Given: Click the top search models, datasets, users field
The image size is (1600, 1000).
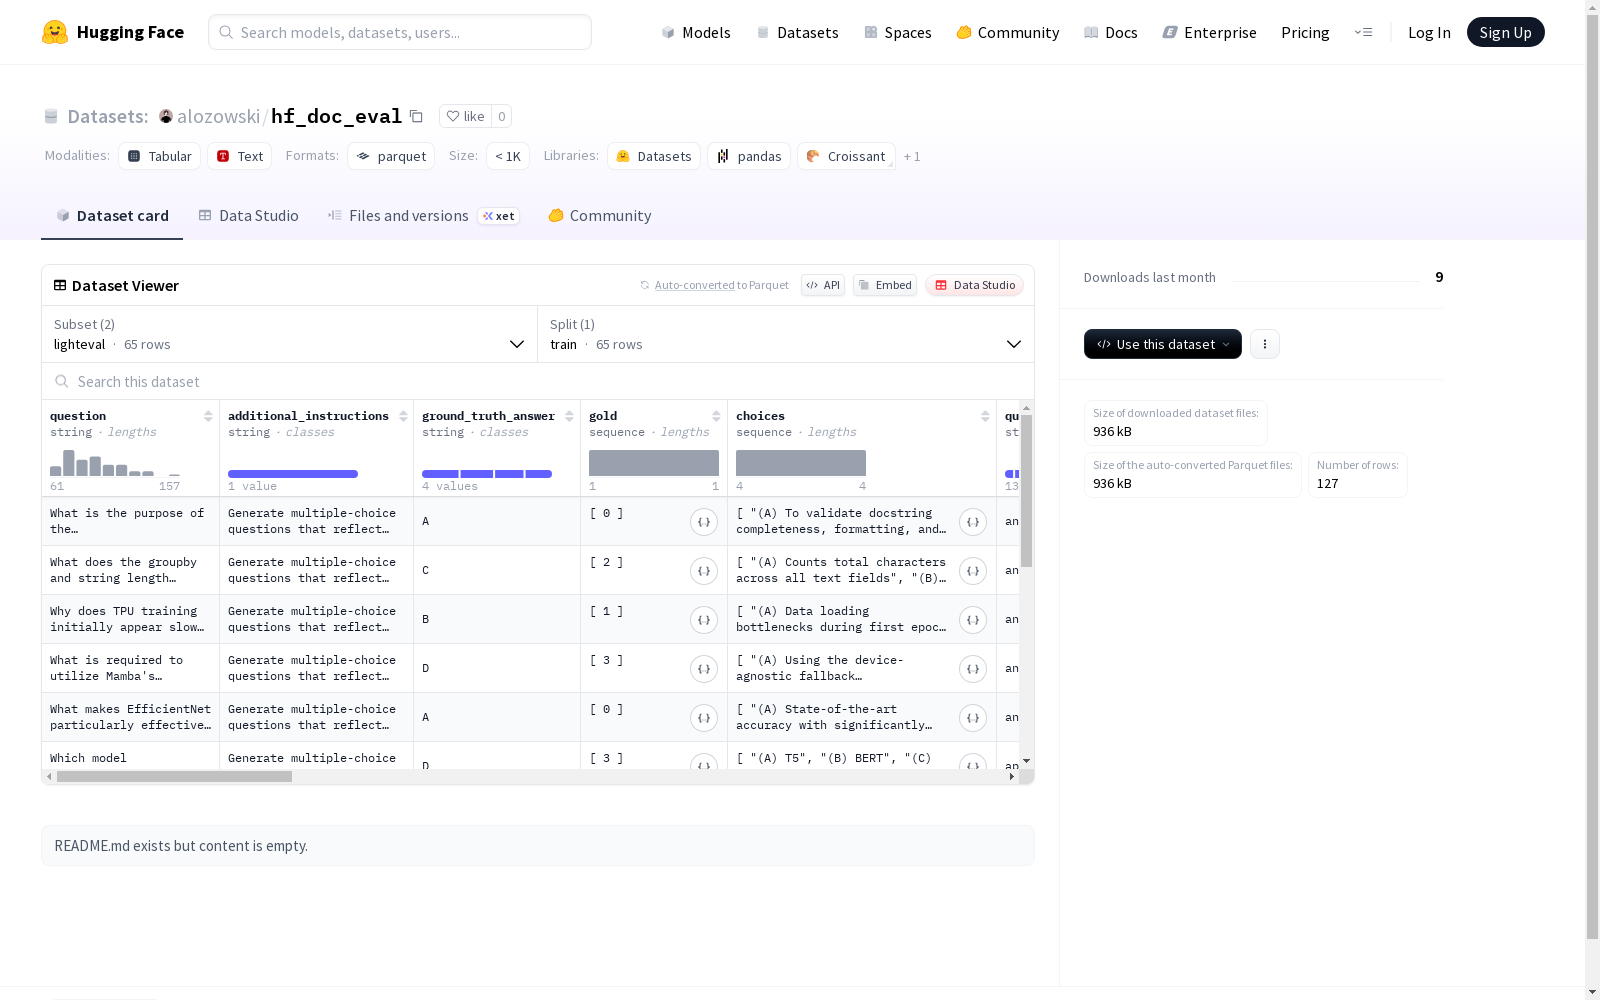Looking at the screenshot, I should coord(400,32).
